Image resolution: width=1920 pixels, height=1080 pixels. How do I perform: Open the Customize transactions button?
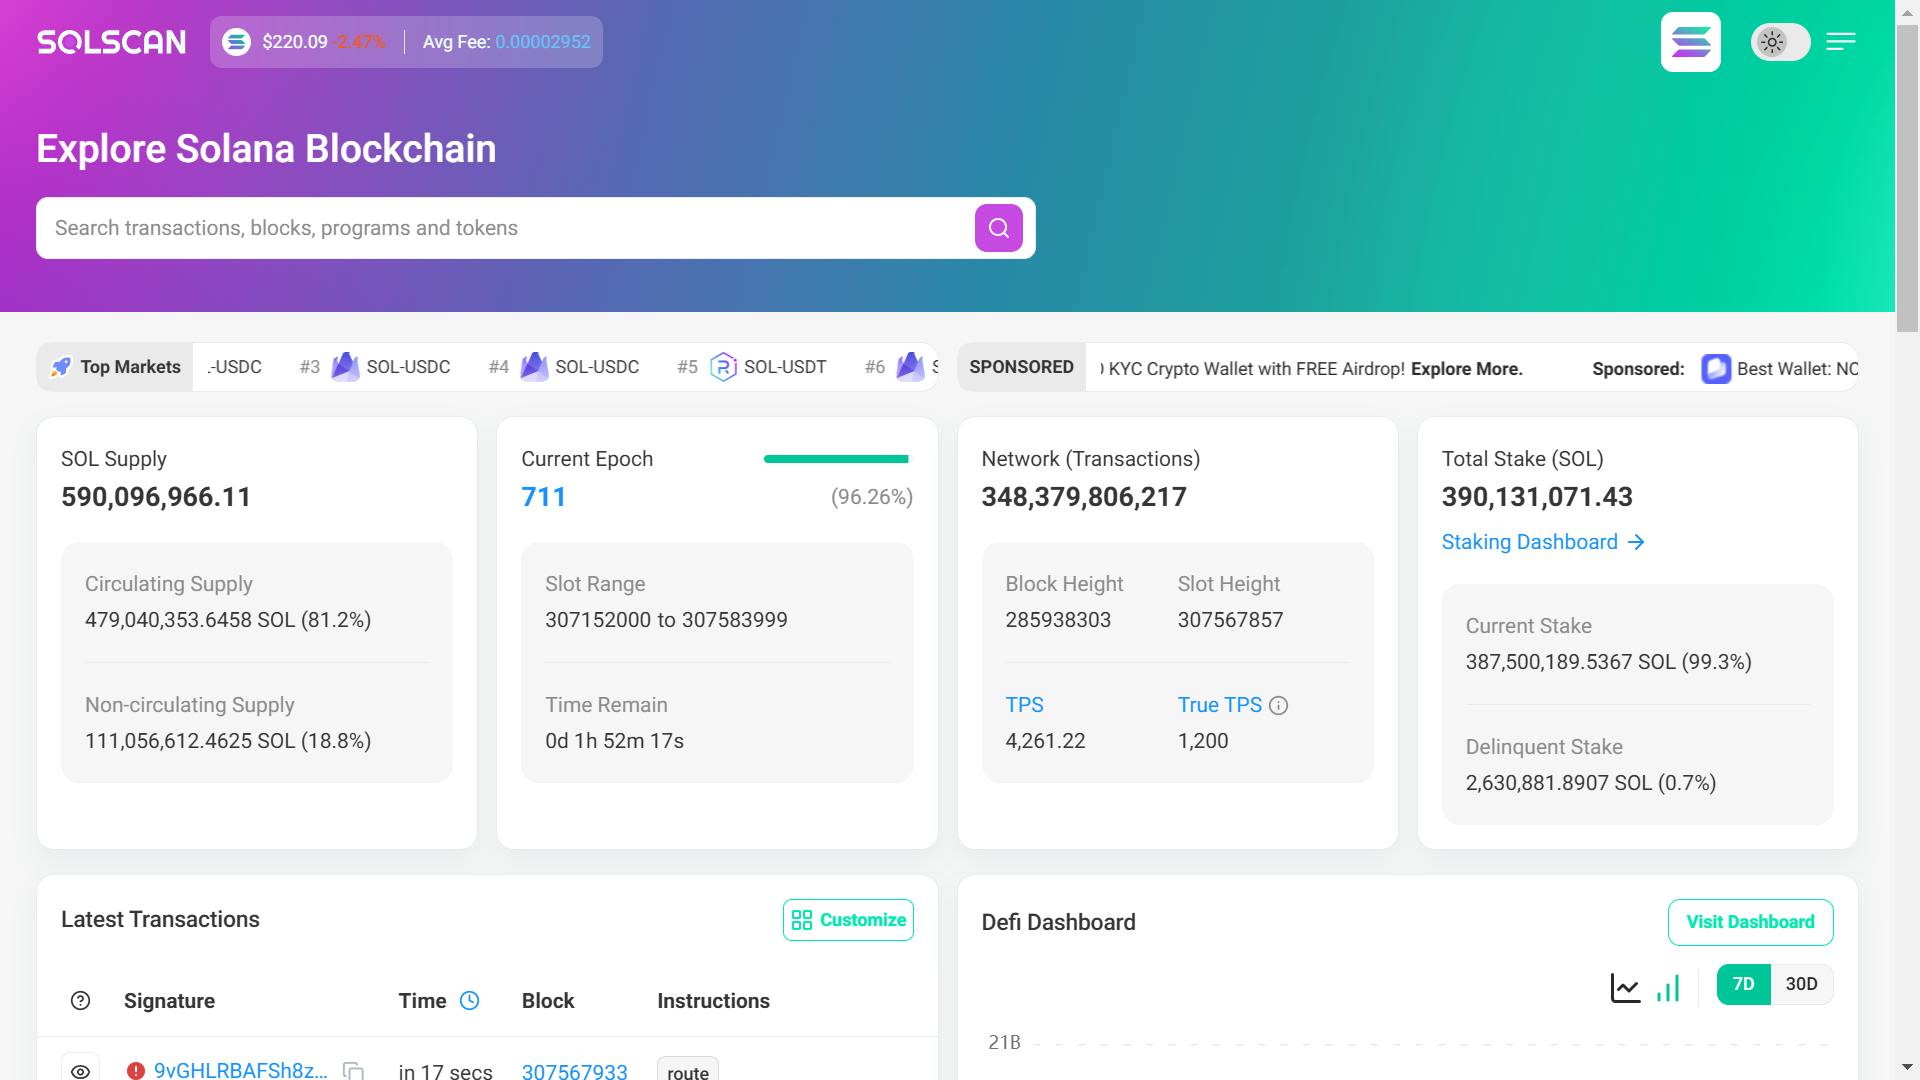(x=848, y=920)
